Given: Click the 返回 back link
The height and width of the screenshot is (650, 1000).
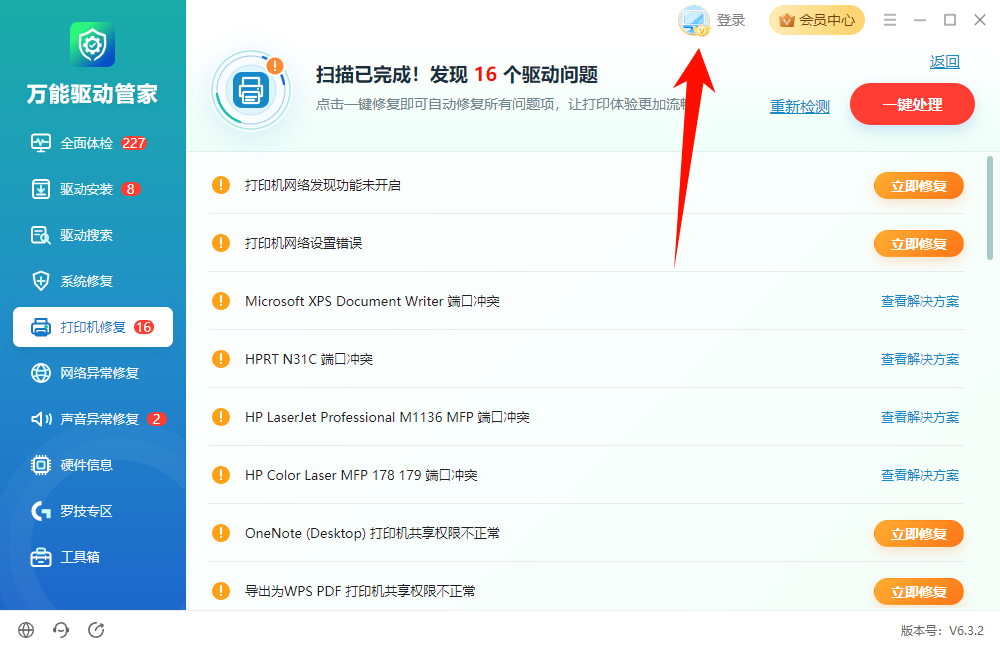Looking at the screenshot, I should pyautogui.click(x=945, y=61).
